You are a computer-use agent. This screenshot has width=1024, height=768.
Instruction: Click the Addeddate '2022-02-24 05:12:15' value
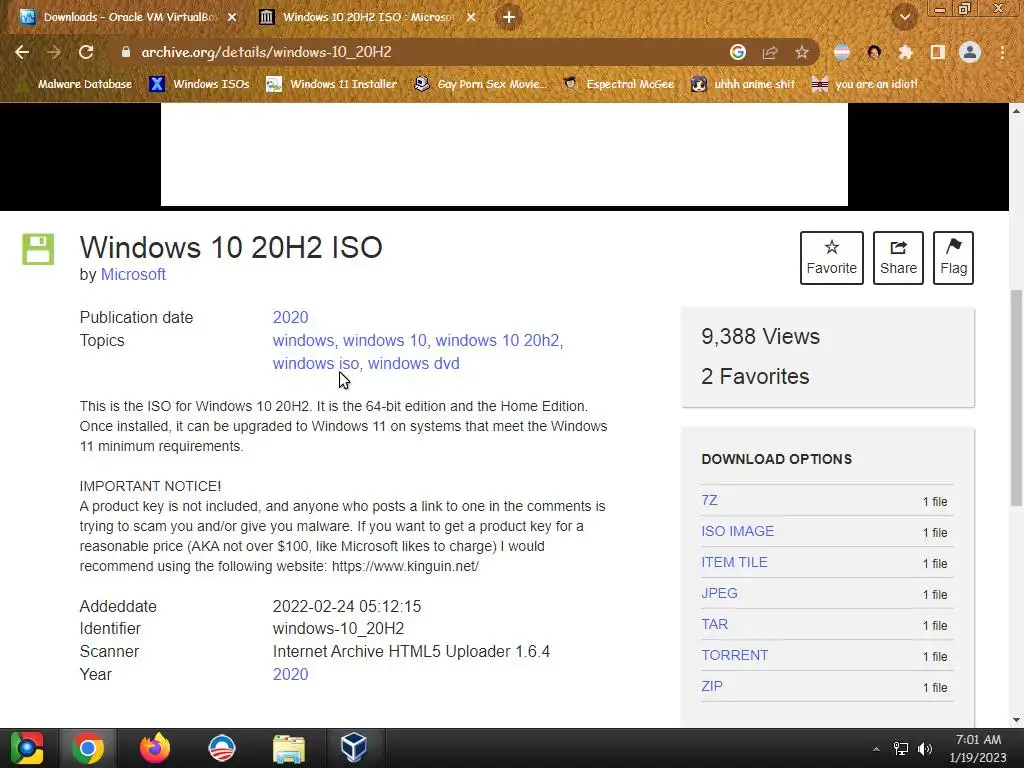pos(347,606)
